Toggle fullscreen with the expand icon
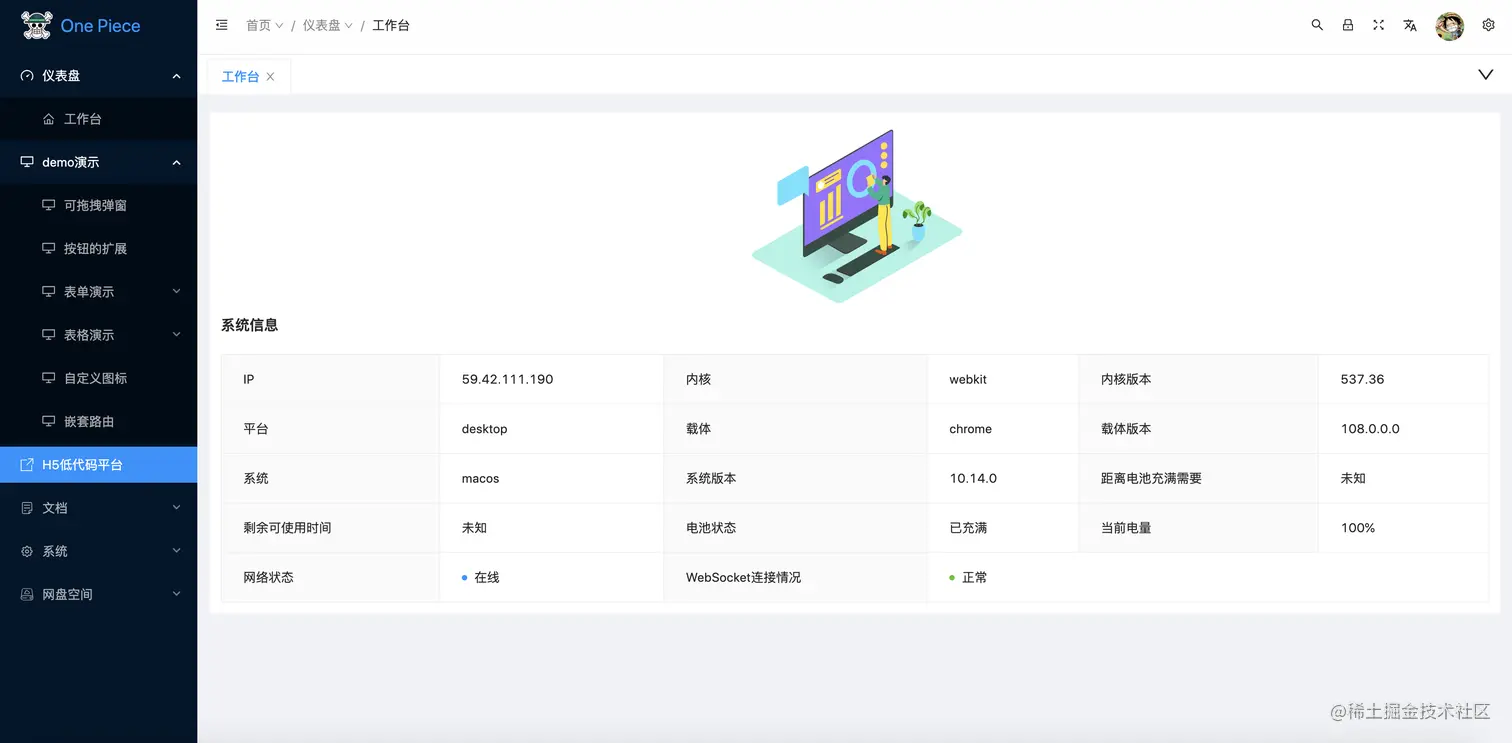The height and width of the screenshot is (743, 1512). [1378, 25]
